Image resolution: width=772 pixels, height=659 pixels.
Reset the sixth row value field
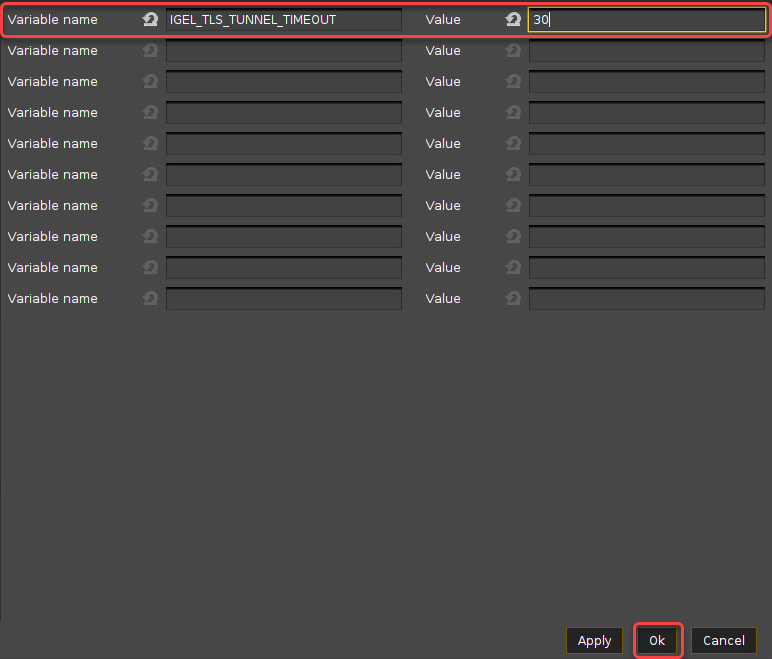[x=513, y=175]
